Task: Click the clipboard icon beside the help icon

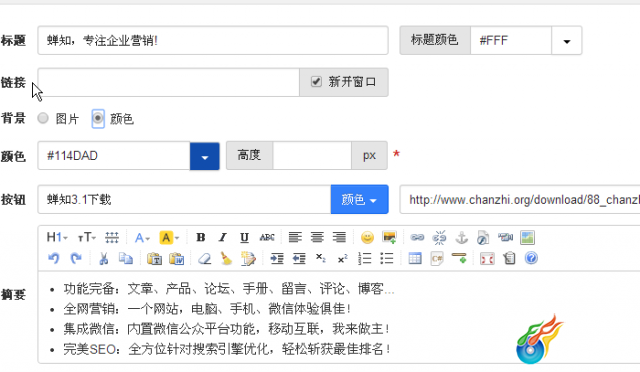Action: 509,258
